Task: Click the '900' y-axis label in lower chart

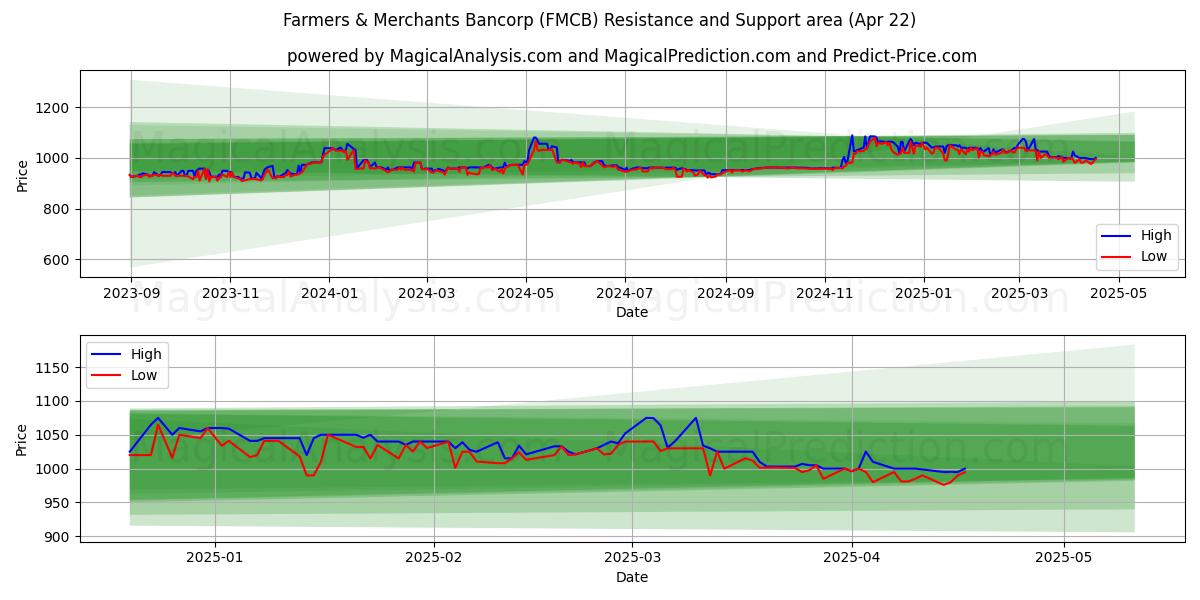Action: coord(59,537)
